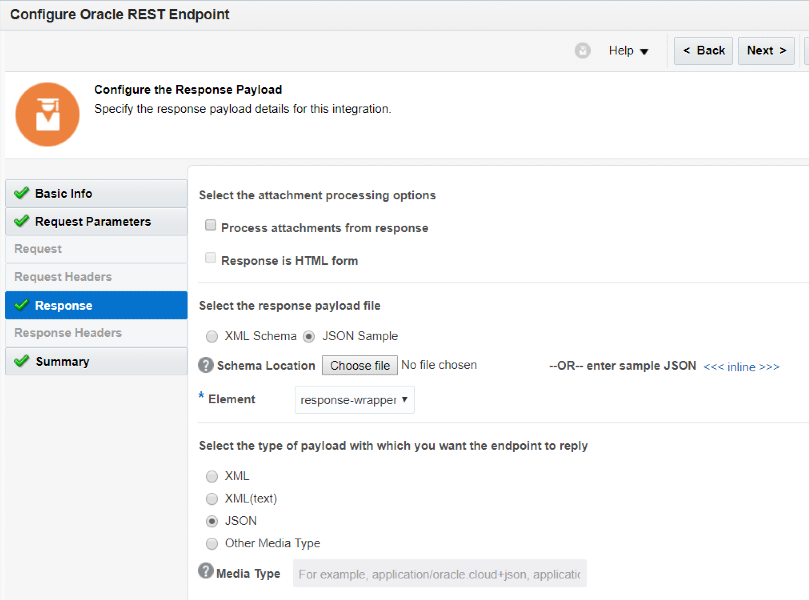Select the XML Schema radio button

coord(212,337)
